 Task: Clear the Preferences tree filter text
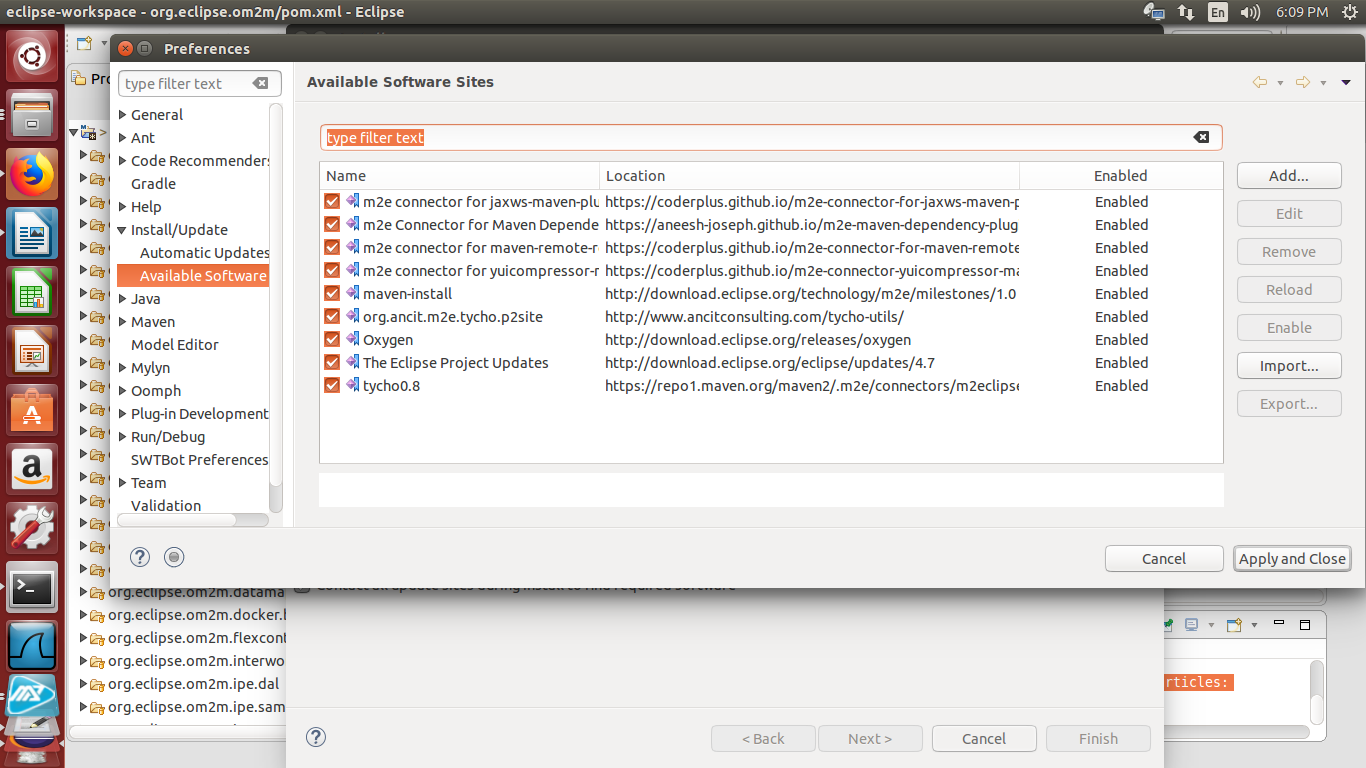pyautogui.click(x=260, y=83)
